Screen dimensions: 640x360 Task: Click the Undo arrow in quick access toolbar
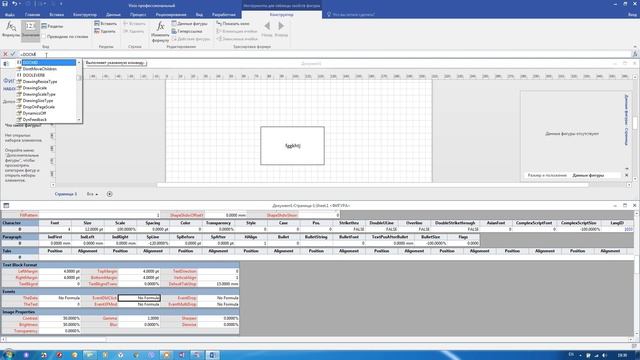[x=15, y=4]
